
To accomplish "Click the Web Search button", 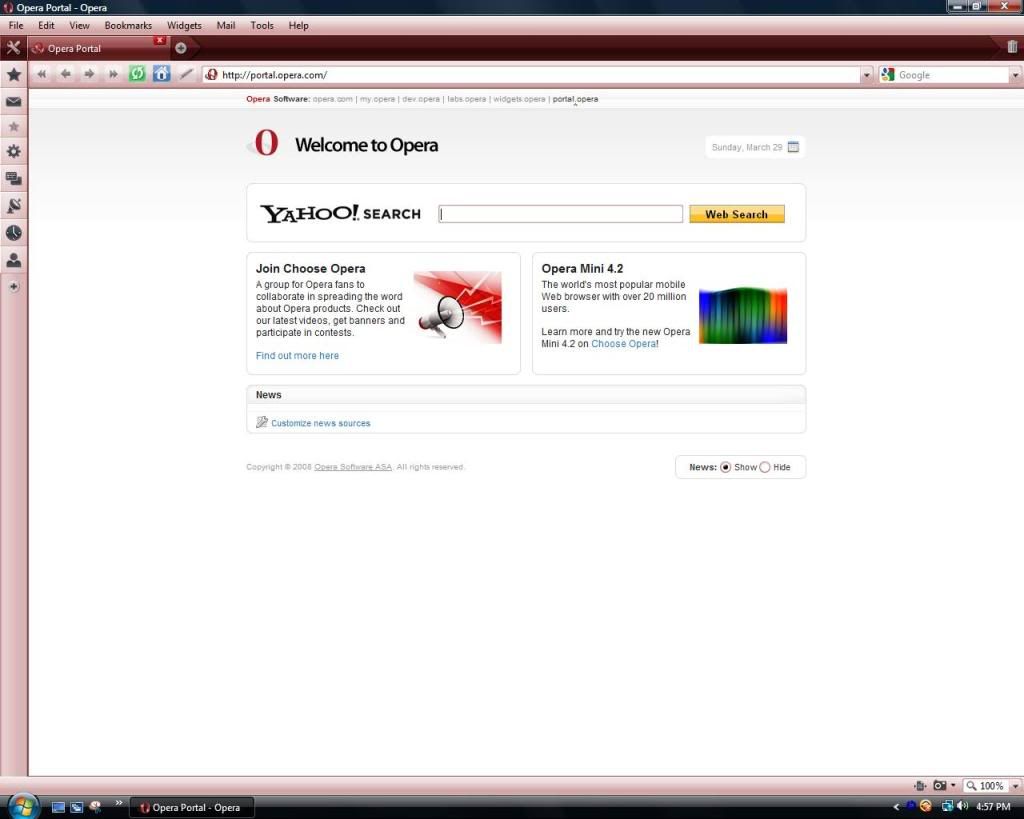I will 737,214.
